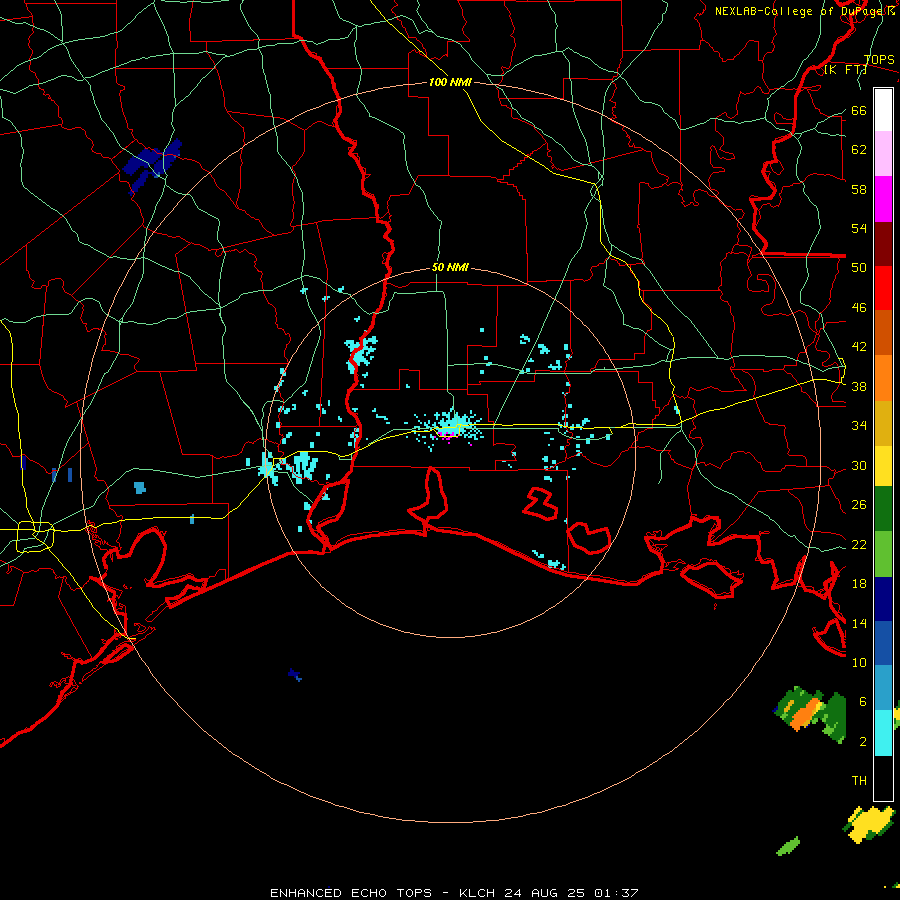900x900 pixels.
Task: Select the "46" legend value
Action: coord(859,308)
